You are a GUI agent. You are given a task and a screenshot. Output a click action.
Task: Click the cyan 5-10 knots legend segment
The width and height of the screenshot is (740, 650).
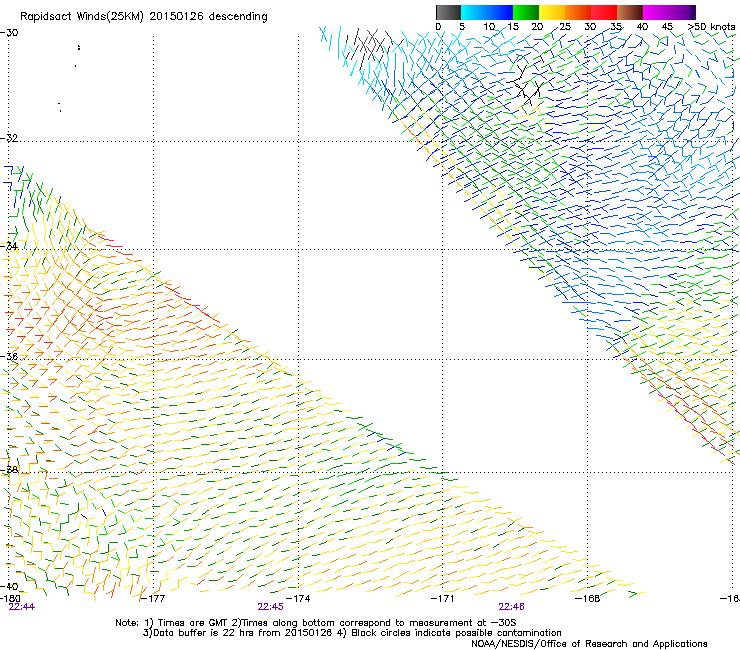click(474, 12)
